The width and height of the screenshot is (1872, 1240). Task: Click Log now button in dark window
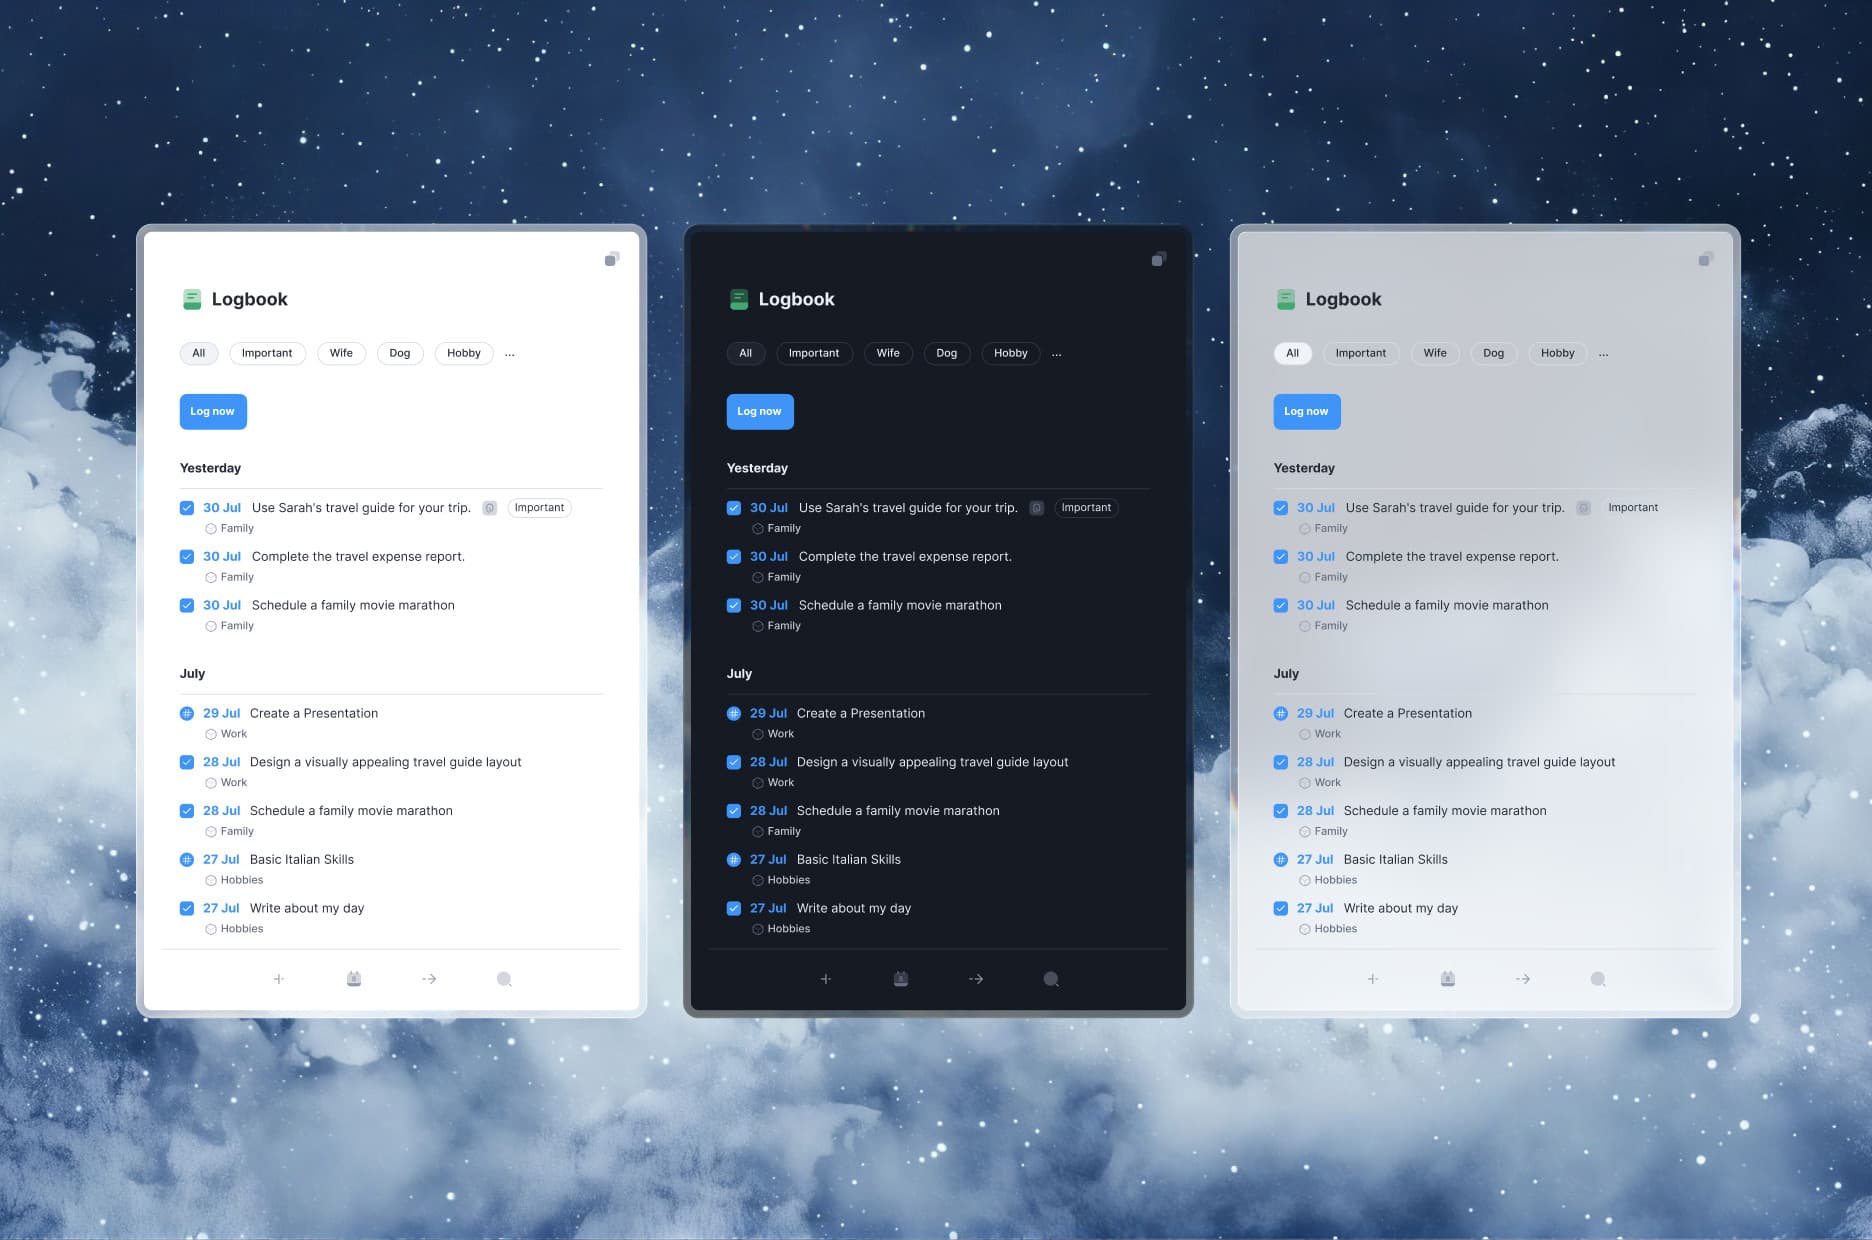pos(760,412)
